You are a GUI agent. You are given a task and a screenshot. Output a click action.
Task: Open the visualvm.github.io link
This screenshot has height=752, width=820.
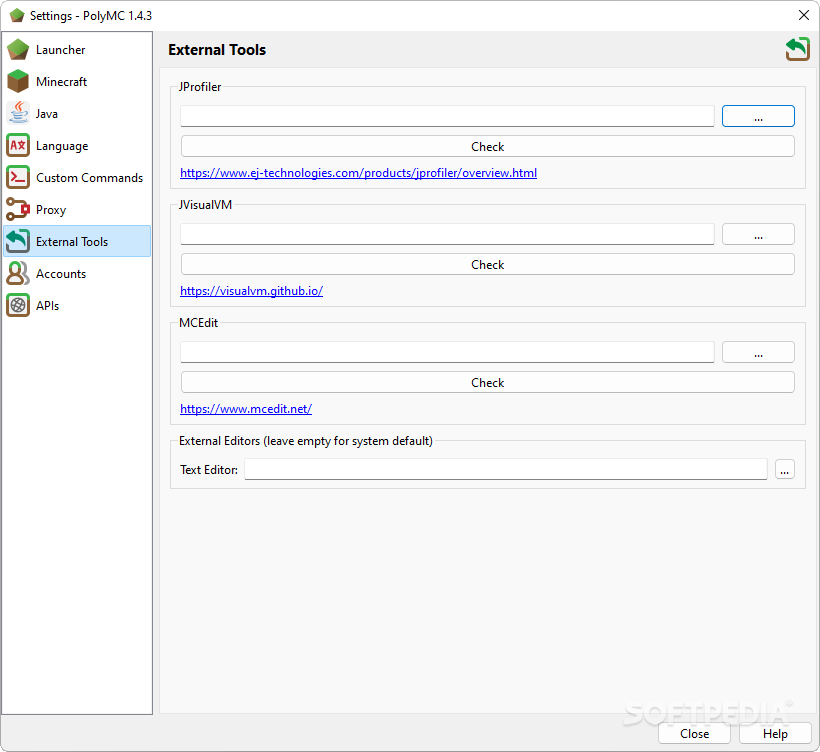(252, 291)
